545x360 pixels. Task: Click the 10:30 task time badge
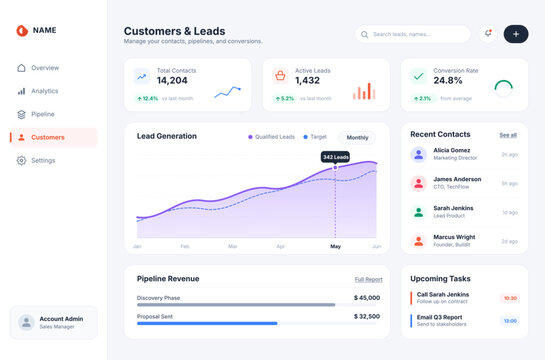(x=510, y=298)
